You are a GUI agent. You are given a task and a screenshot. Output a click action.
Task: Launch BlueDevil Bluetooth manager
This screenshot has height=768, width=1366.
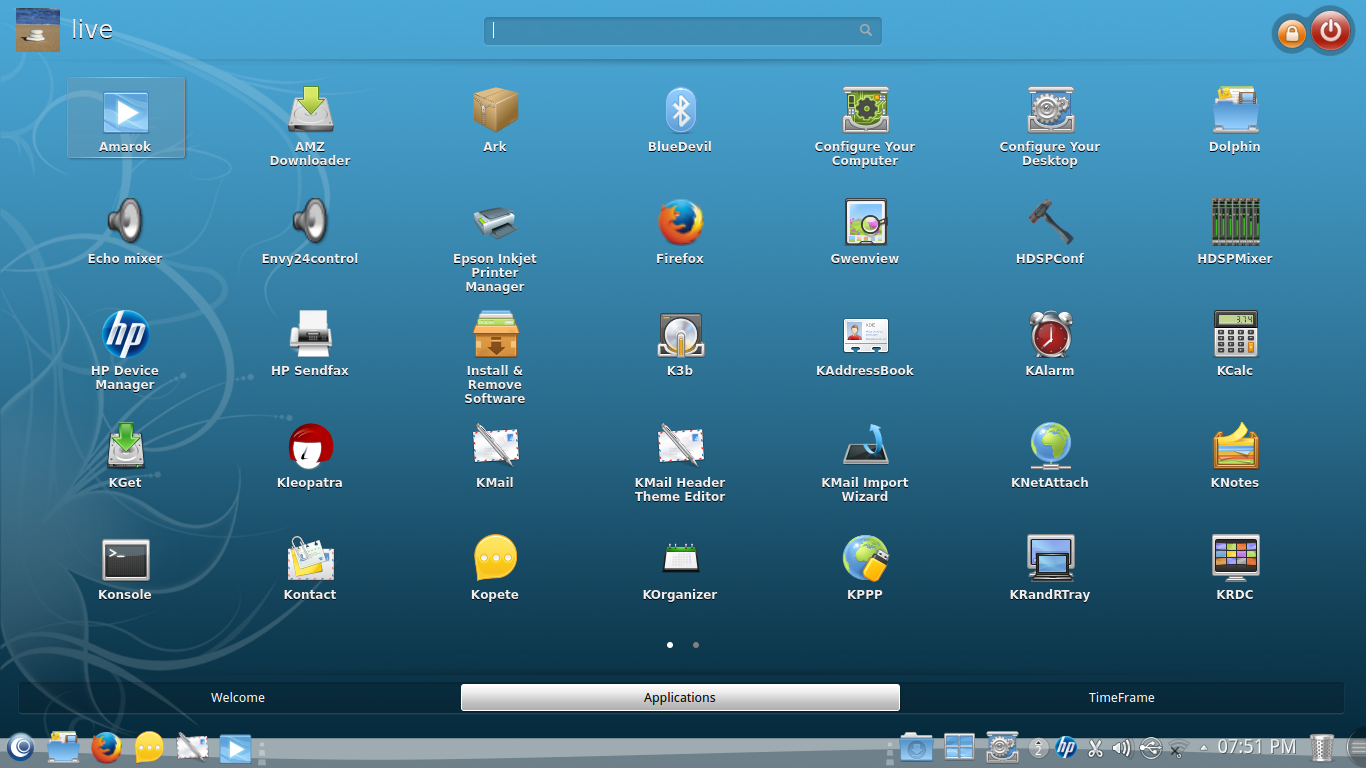tap(680, 118)
